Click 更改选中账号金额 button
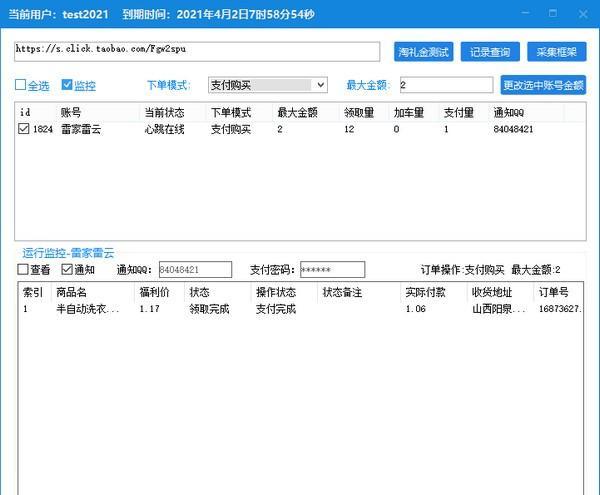Image resolution: width=600 pixels, height=495 pixels. pyautogui.click(x=543, y=85)
